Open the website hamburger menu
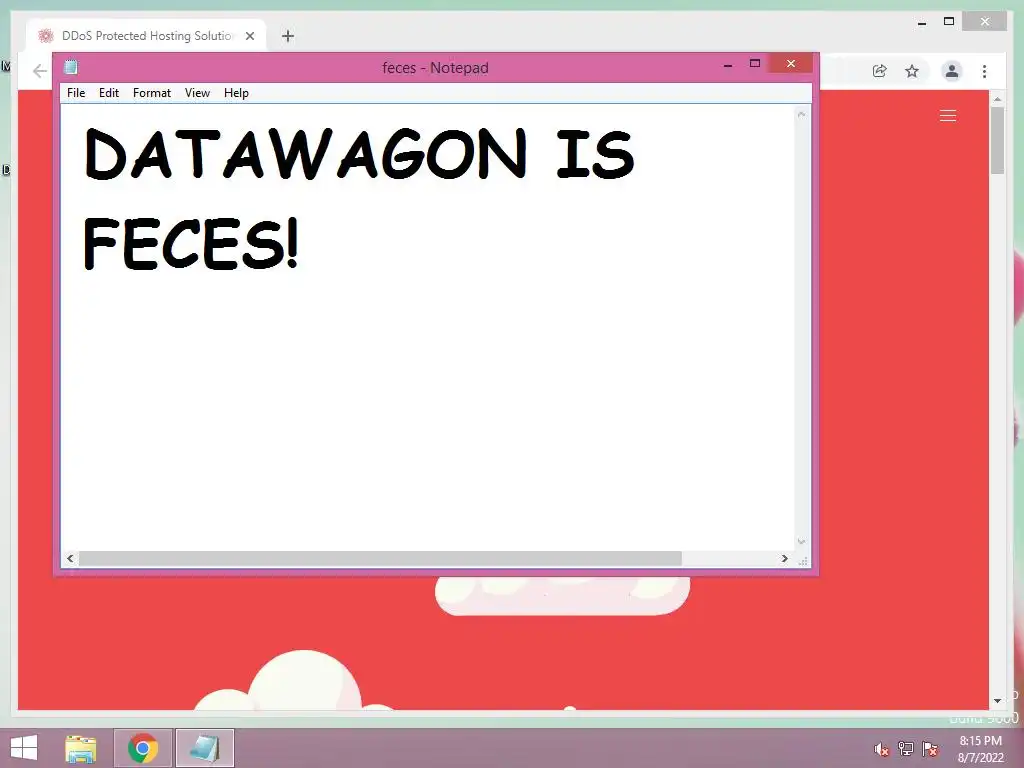Viewport: 1024px width, 768px height. tap(948, 116)
